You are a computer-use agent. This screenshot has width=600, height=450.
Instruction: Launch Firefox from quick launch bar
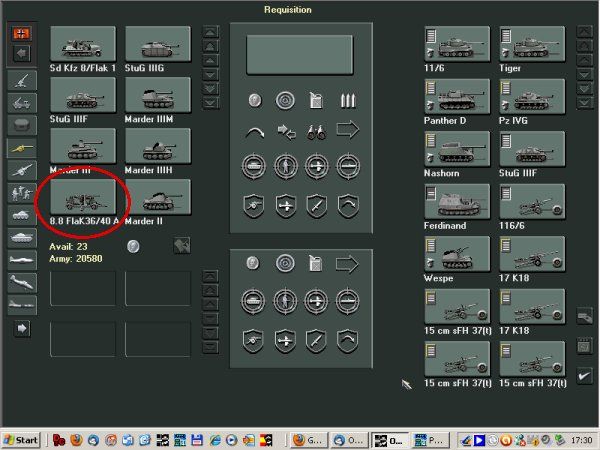[x=76, y=440]
